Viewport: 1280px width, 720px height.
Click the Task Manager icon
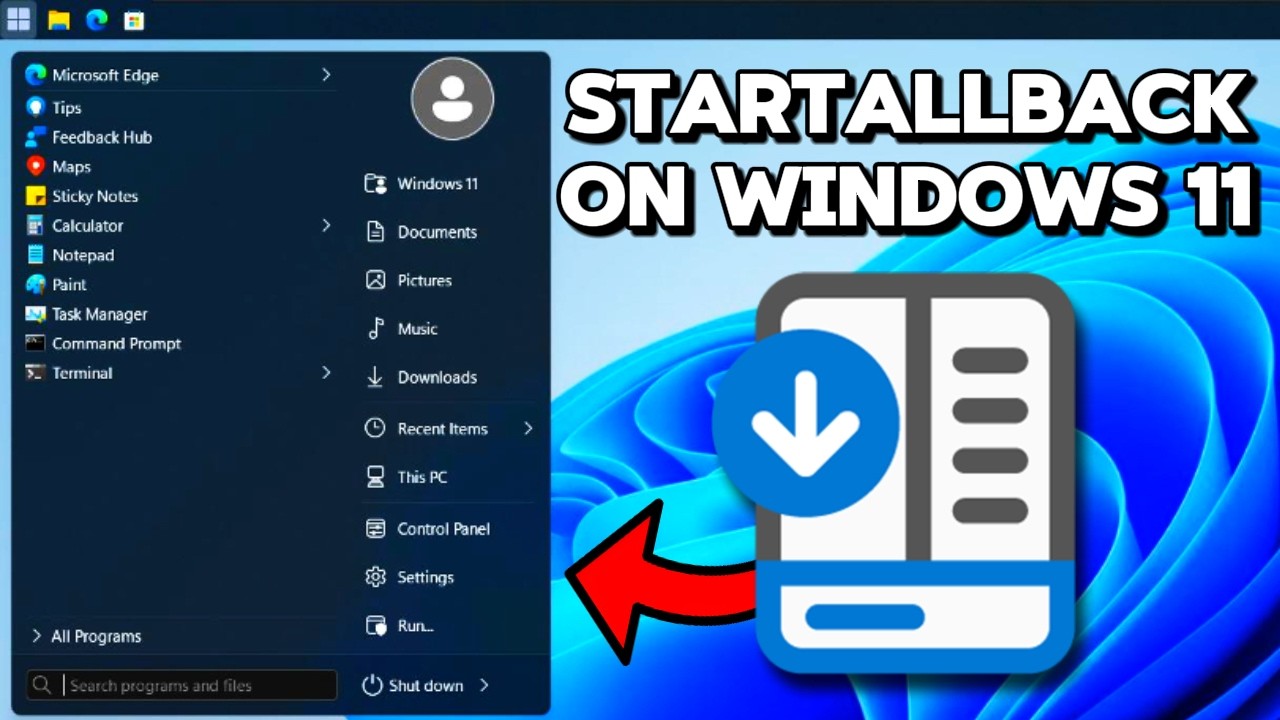click(36, 314)
